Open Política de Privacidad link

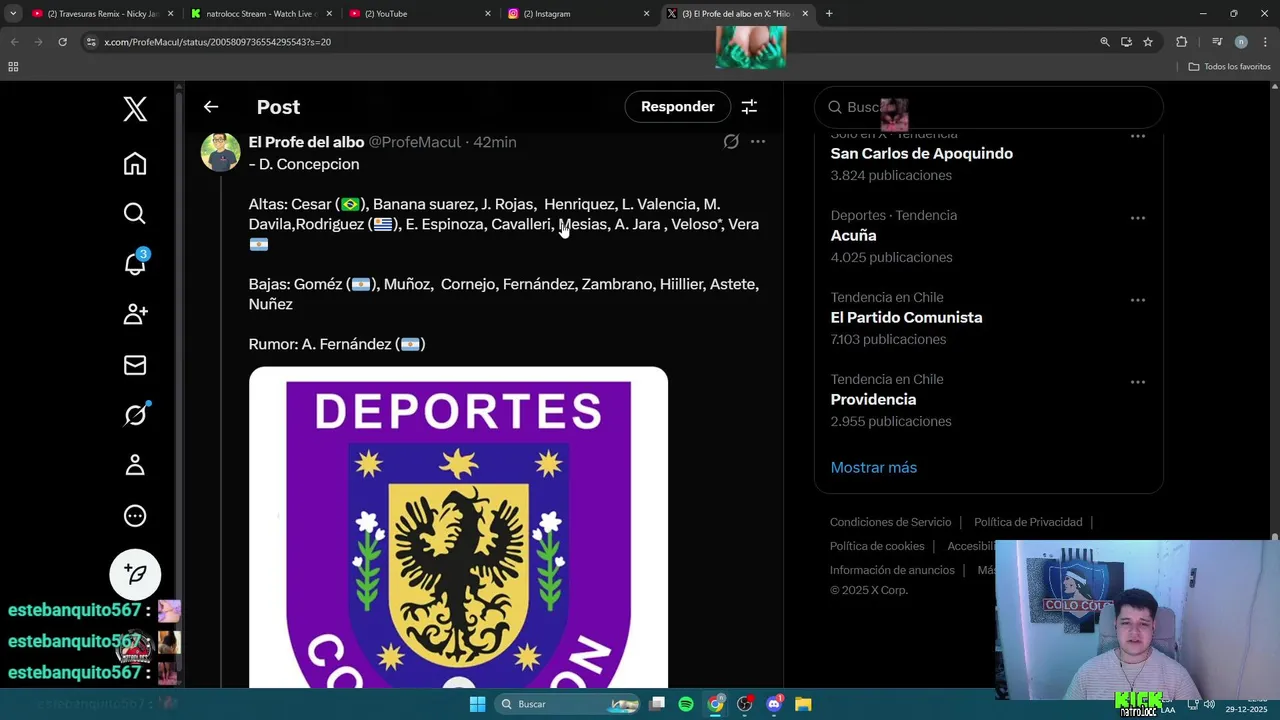(1028, 522)
